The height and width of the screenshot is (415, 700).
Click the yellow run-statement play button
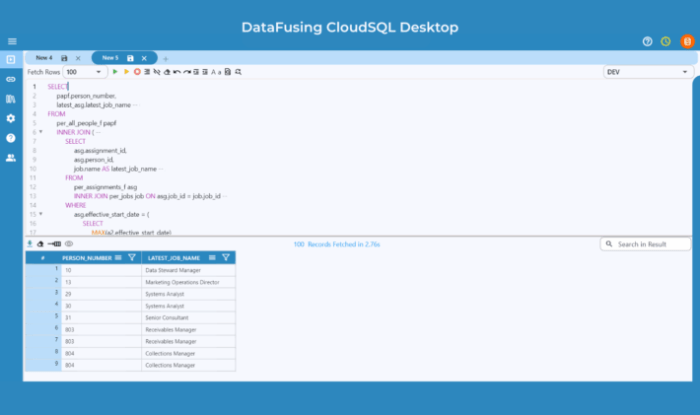pos(126,71)
